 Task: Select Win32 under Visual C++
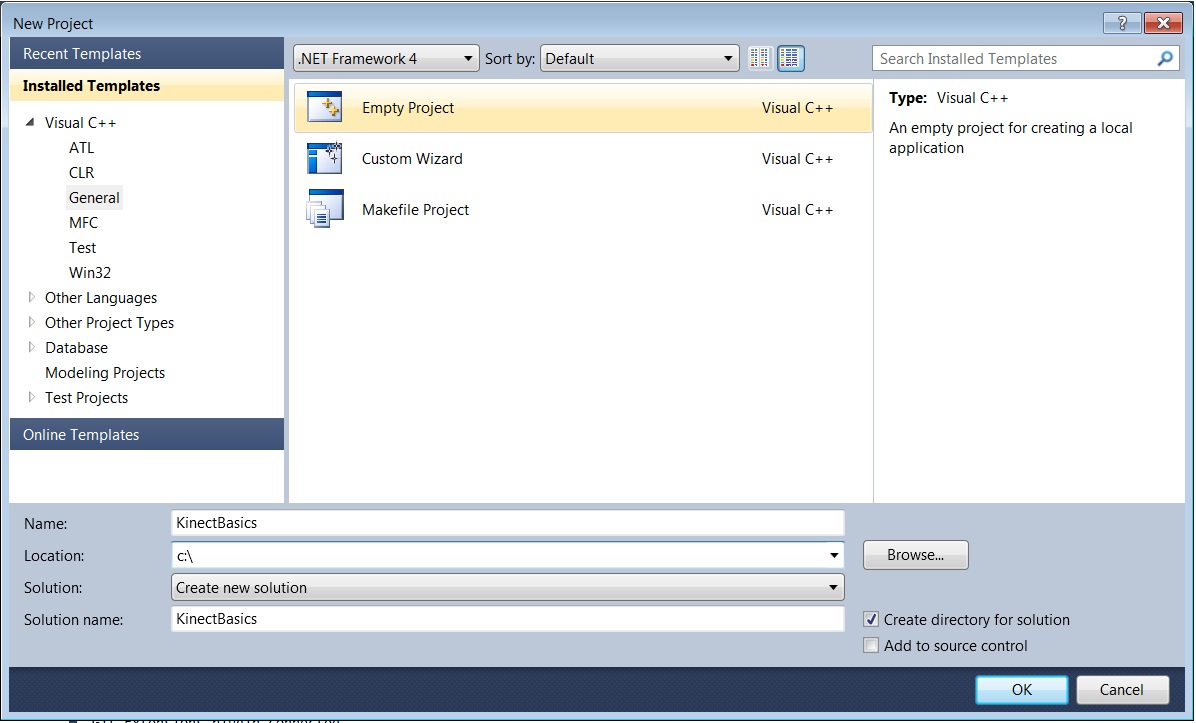(x=90, y=272)
